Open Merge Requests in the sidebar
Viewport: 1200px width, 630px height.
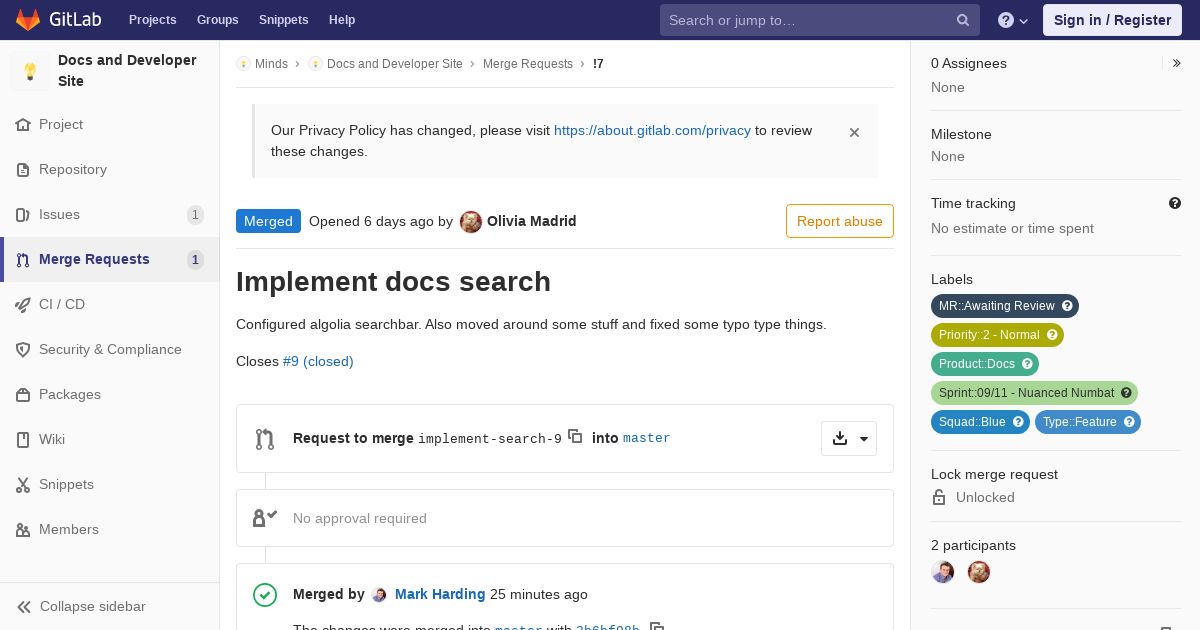point(110,260)
